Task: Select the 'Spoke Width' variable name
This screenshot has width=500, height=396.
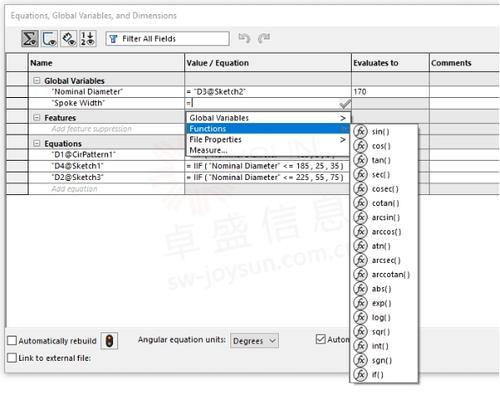Action: pos(78,103)
